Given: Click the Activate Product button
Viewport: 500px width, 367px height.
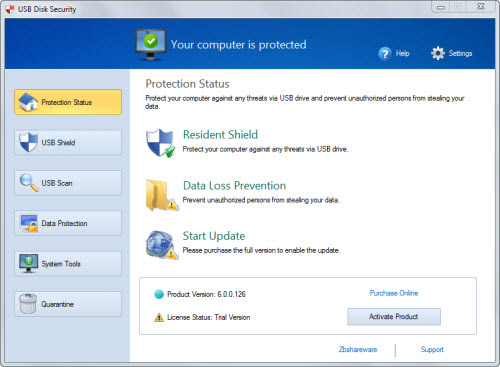Looking at the screenshot, I should (x=394, y=317).
